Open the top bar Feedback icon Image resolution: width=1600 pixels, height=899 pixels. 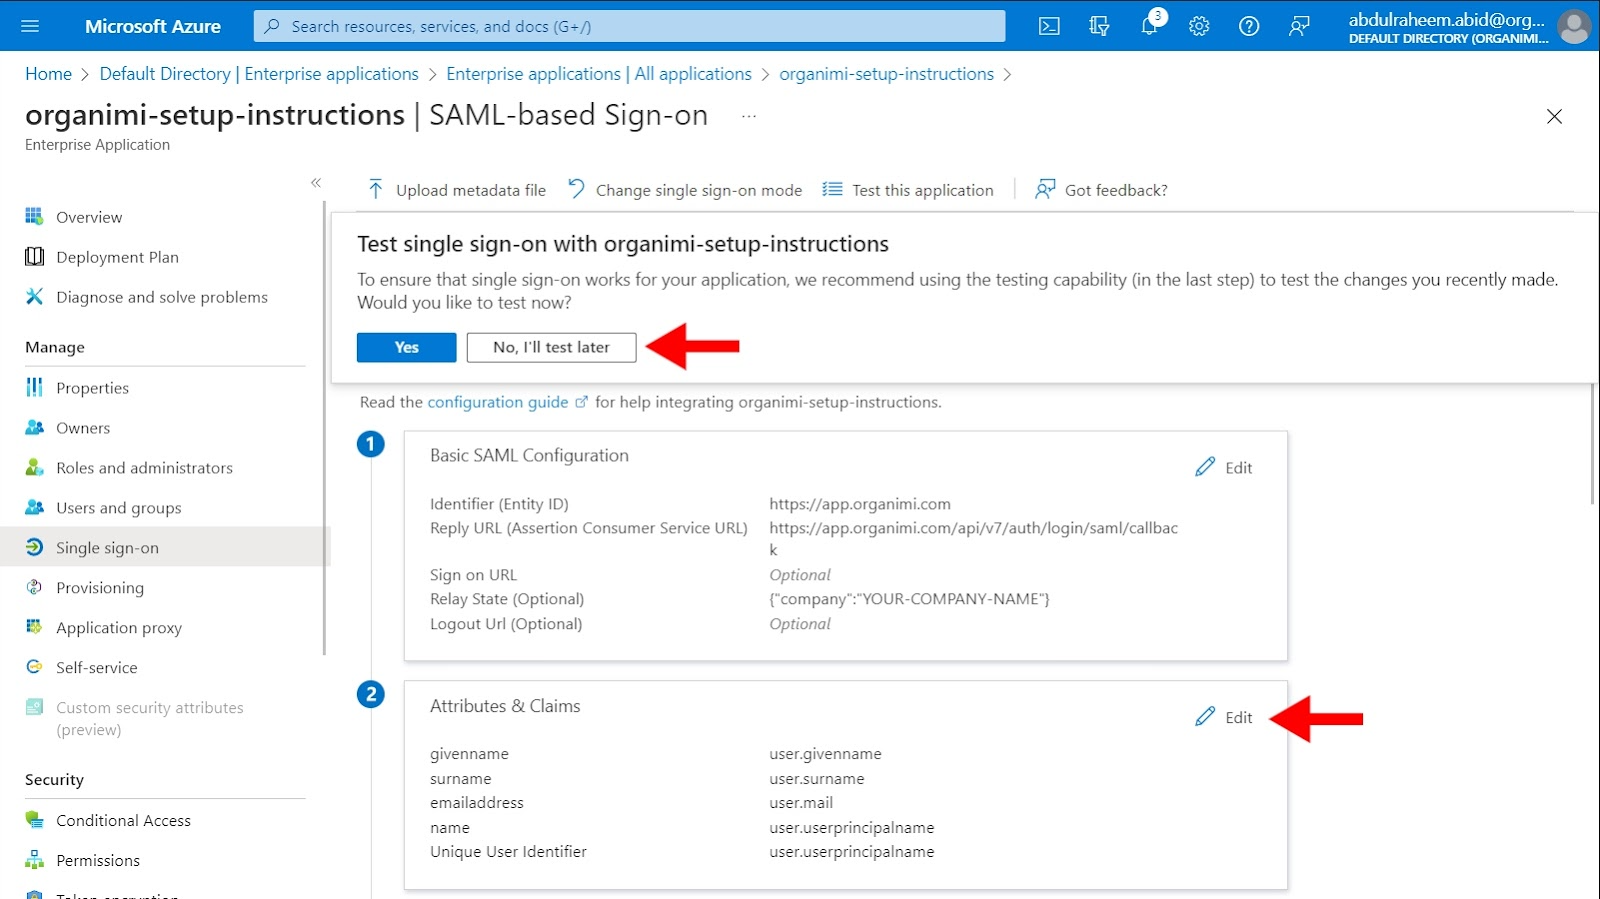(1299, 26)
